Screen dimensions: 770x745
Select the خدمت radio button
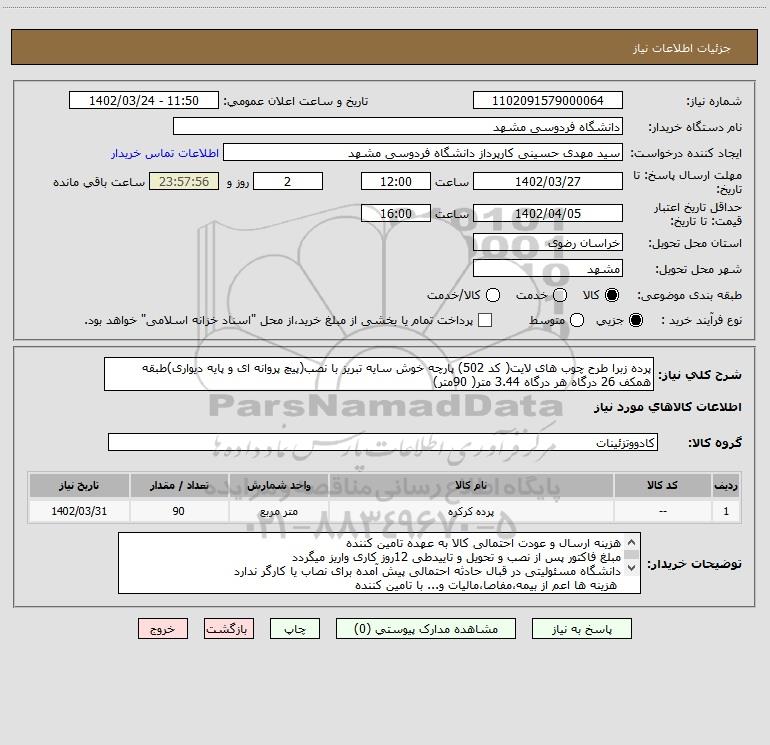(x=560, y=295)
